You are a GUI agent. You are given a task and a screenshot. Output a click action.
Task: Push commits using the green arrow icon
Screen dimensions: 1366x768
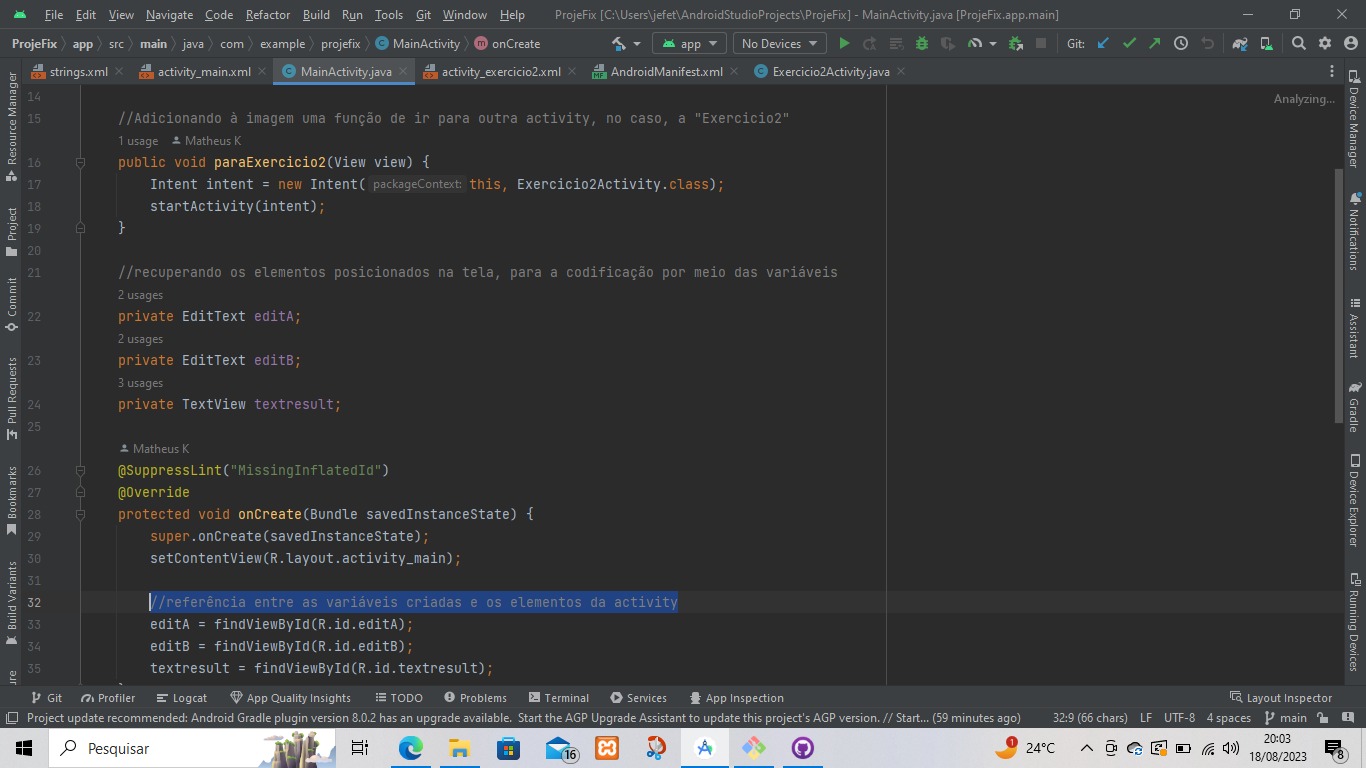coord(1153,44)
